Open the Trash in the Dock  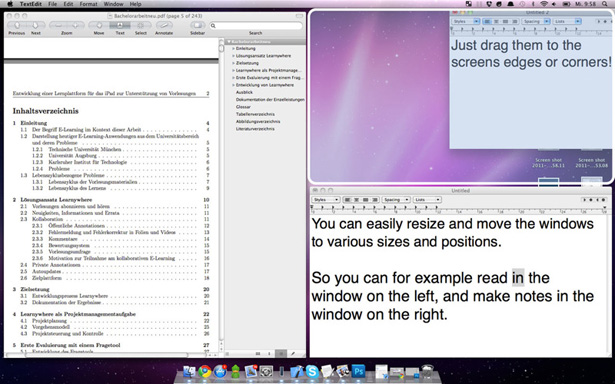pos(428,371)
